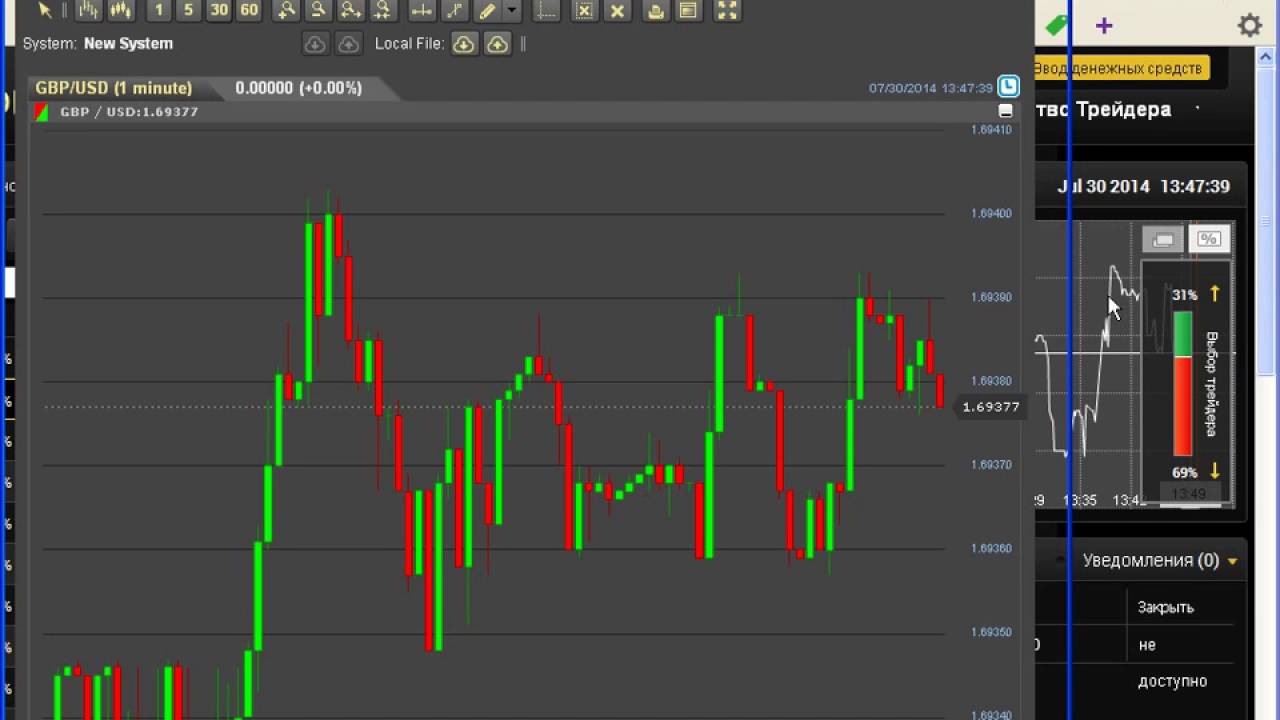1280x720 pixels.
Task: Select the trend line drawing tool
Action: click(454, 10)
